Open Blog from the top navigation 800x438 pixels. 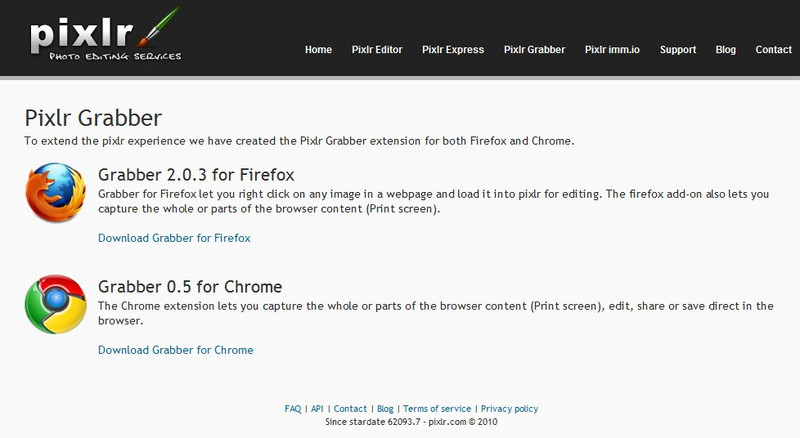pos(726,50)
